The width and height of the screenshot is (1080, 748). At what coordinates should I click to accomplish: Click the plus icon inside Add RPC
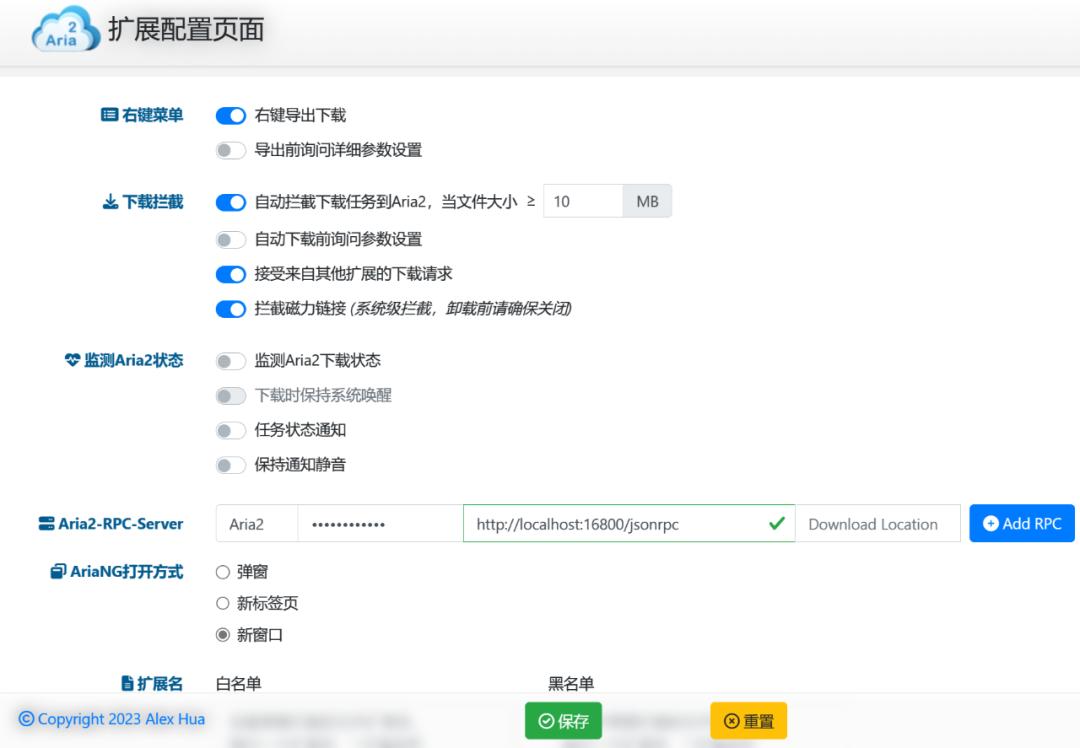pos(990,523)
